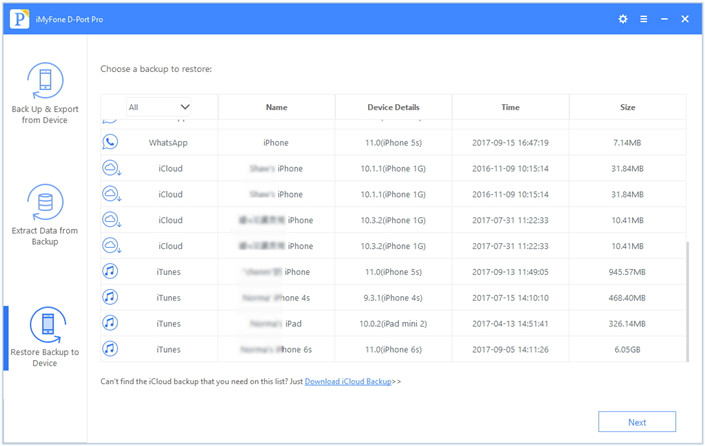Select the WhatsApp backup row label
The image size is (705, 446).
click(168, 143)
